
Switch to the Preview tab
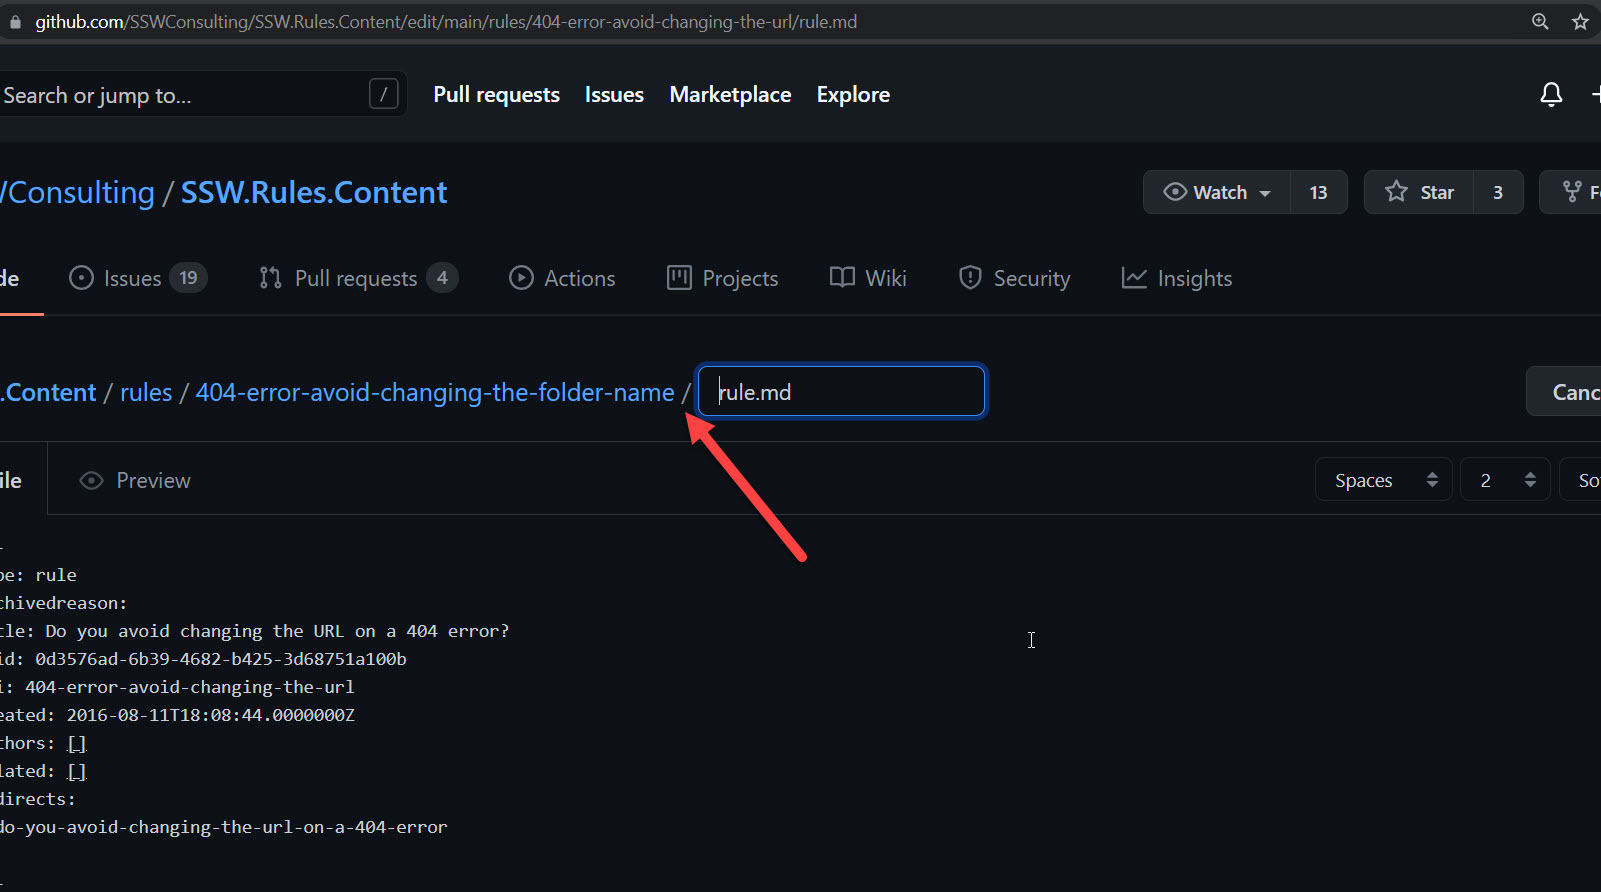[135, 481]
